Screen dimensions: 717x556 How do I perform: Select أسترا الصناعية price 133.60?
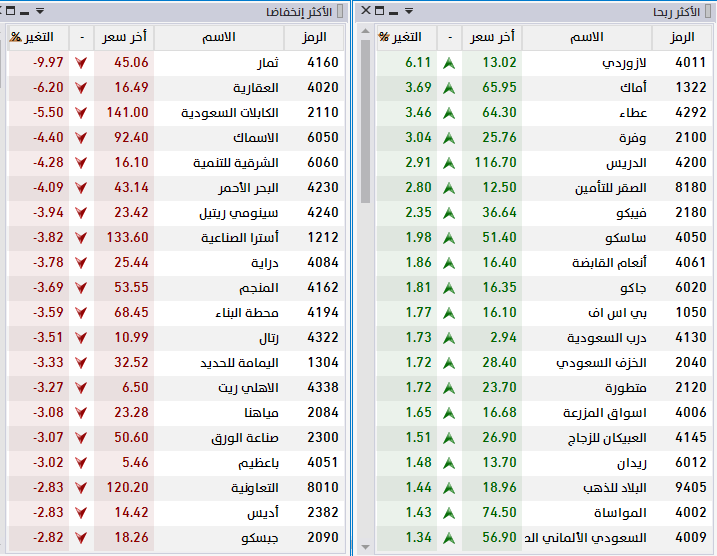[x=128, y=238]
